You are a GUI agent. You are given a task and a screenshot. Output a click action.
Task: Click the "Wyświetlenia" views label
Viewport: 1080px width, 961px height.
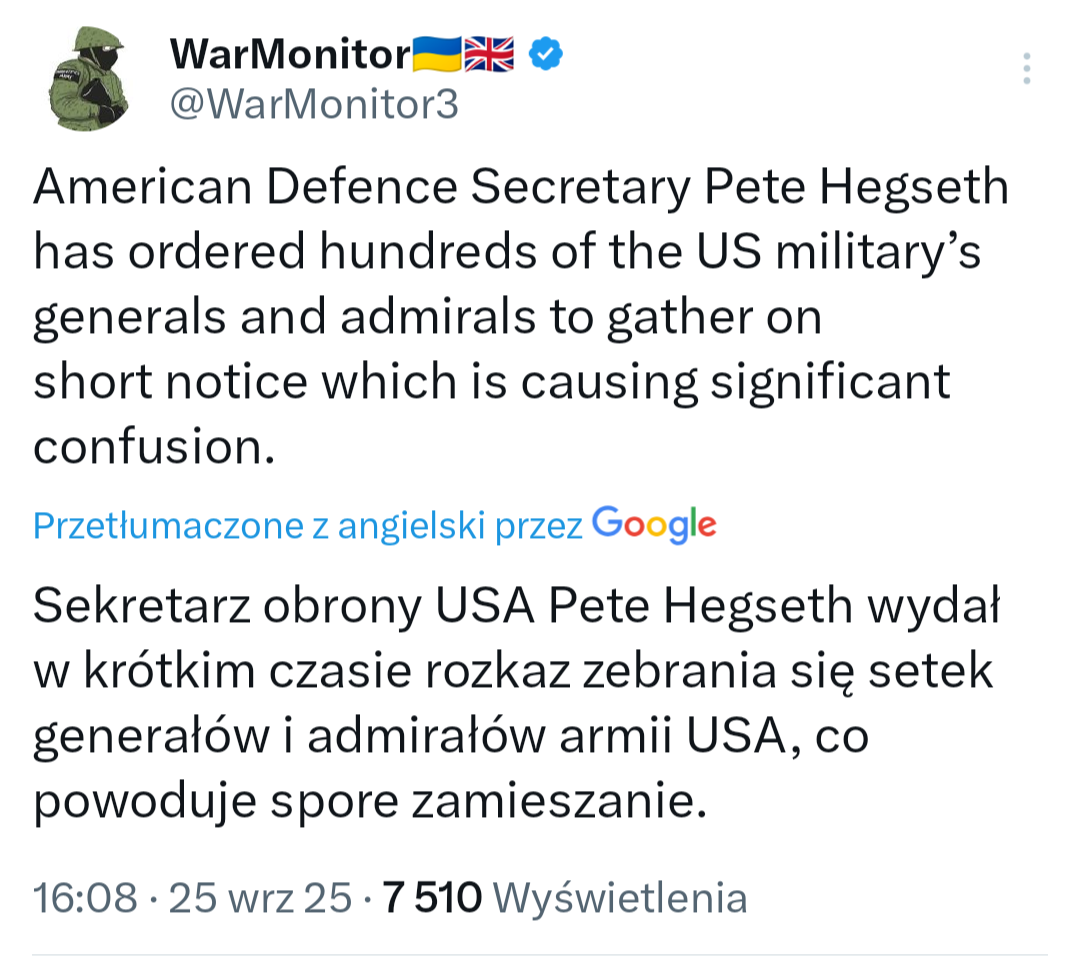click(x=620, y=897)
